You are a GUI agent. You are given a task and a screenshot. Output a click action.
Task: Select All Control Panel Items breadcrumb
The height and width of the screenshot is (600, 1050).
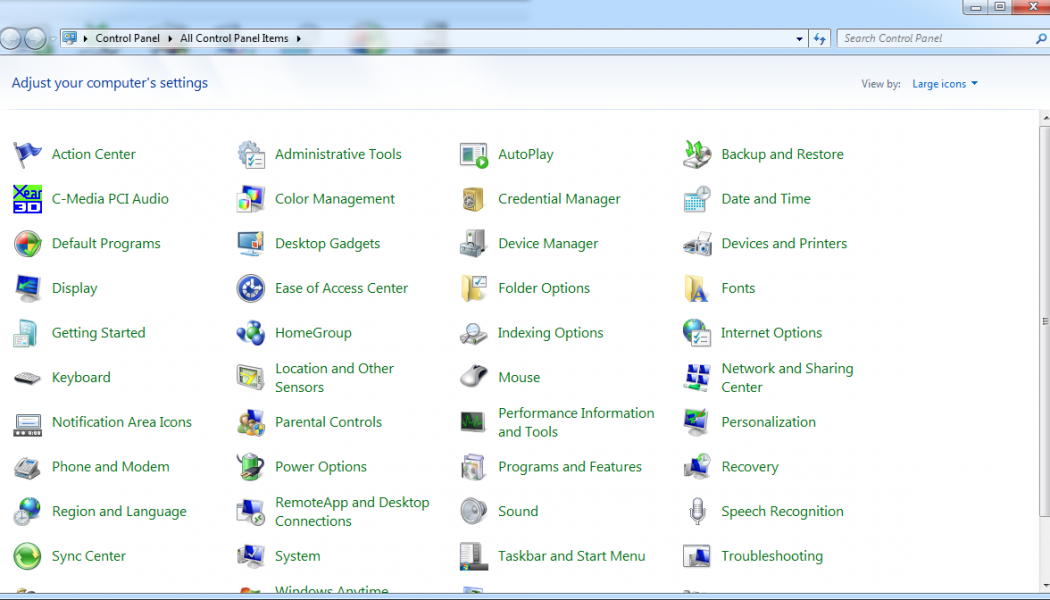(x=234, y=39)
